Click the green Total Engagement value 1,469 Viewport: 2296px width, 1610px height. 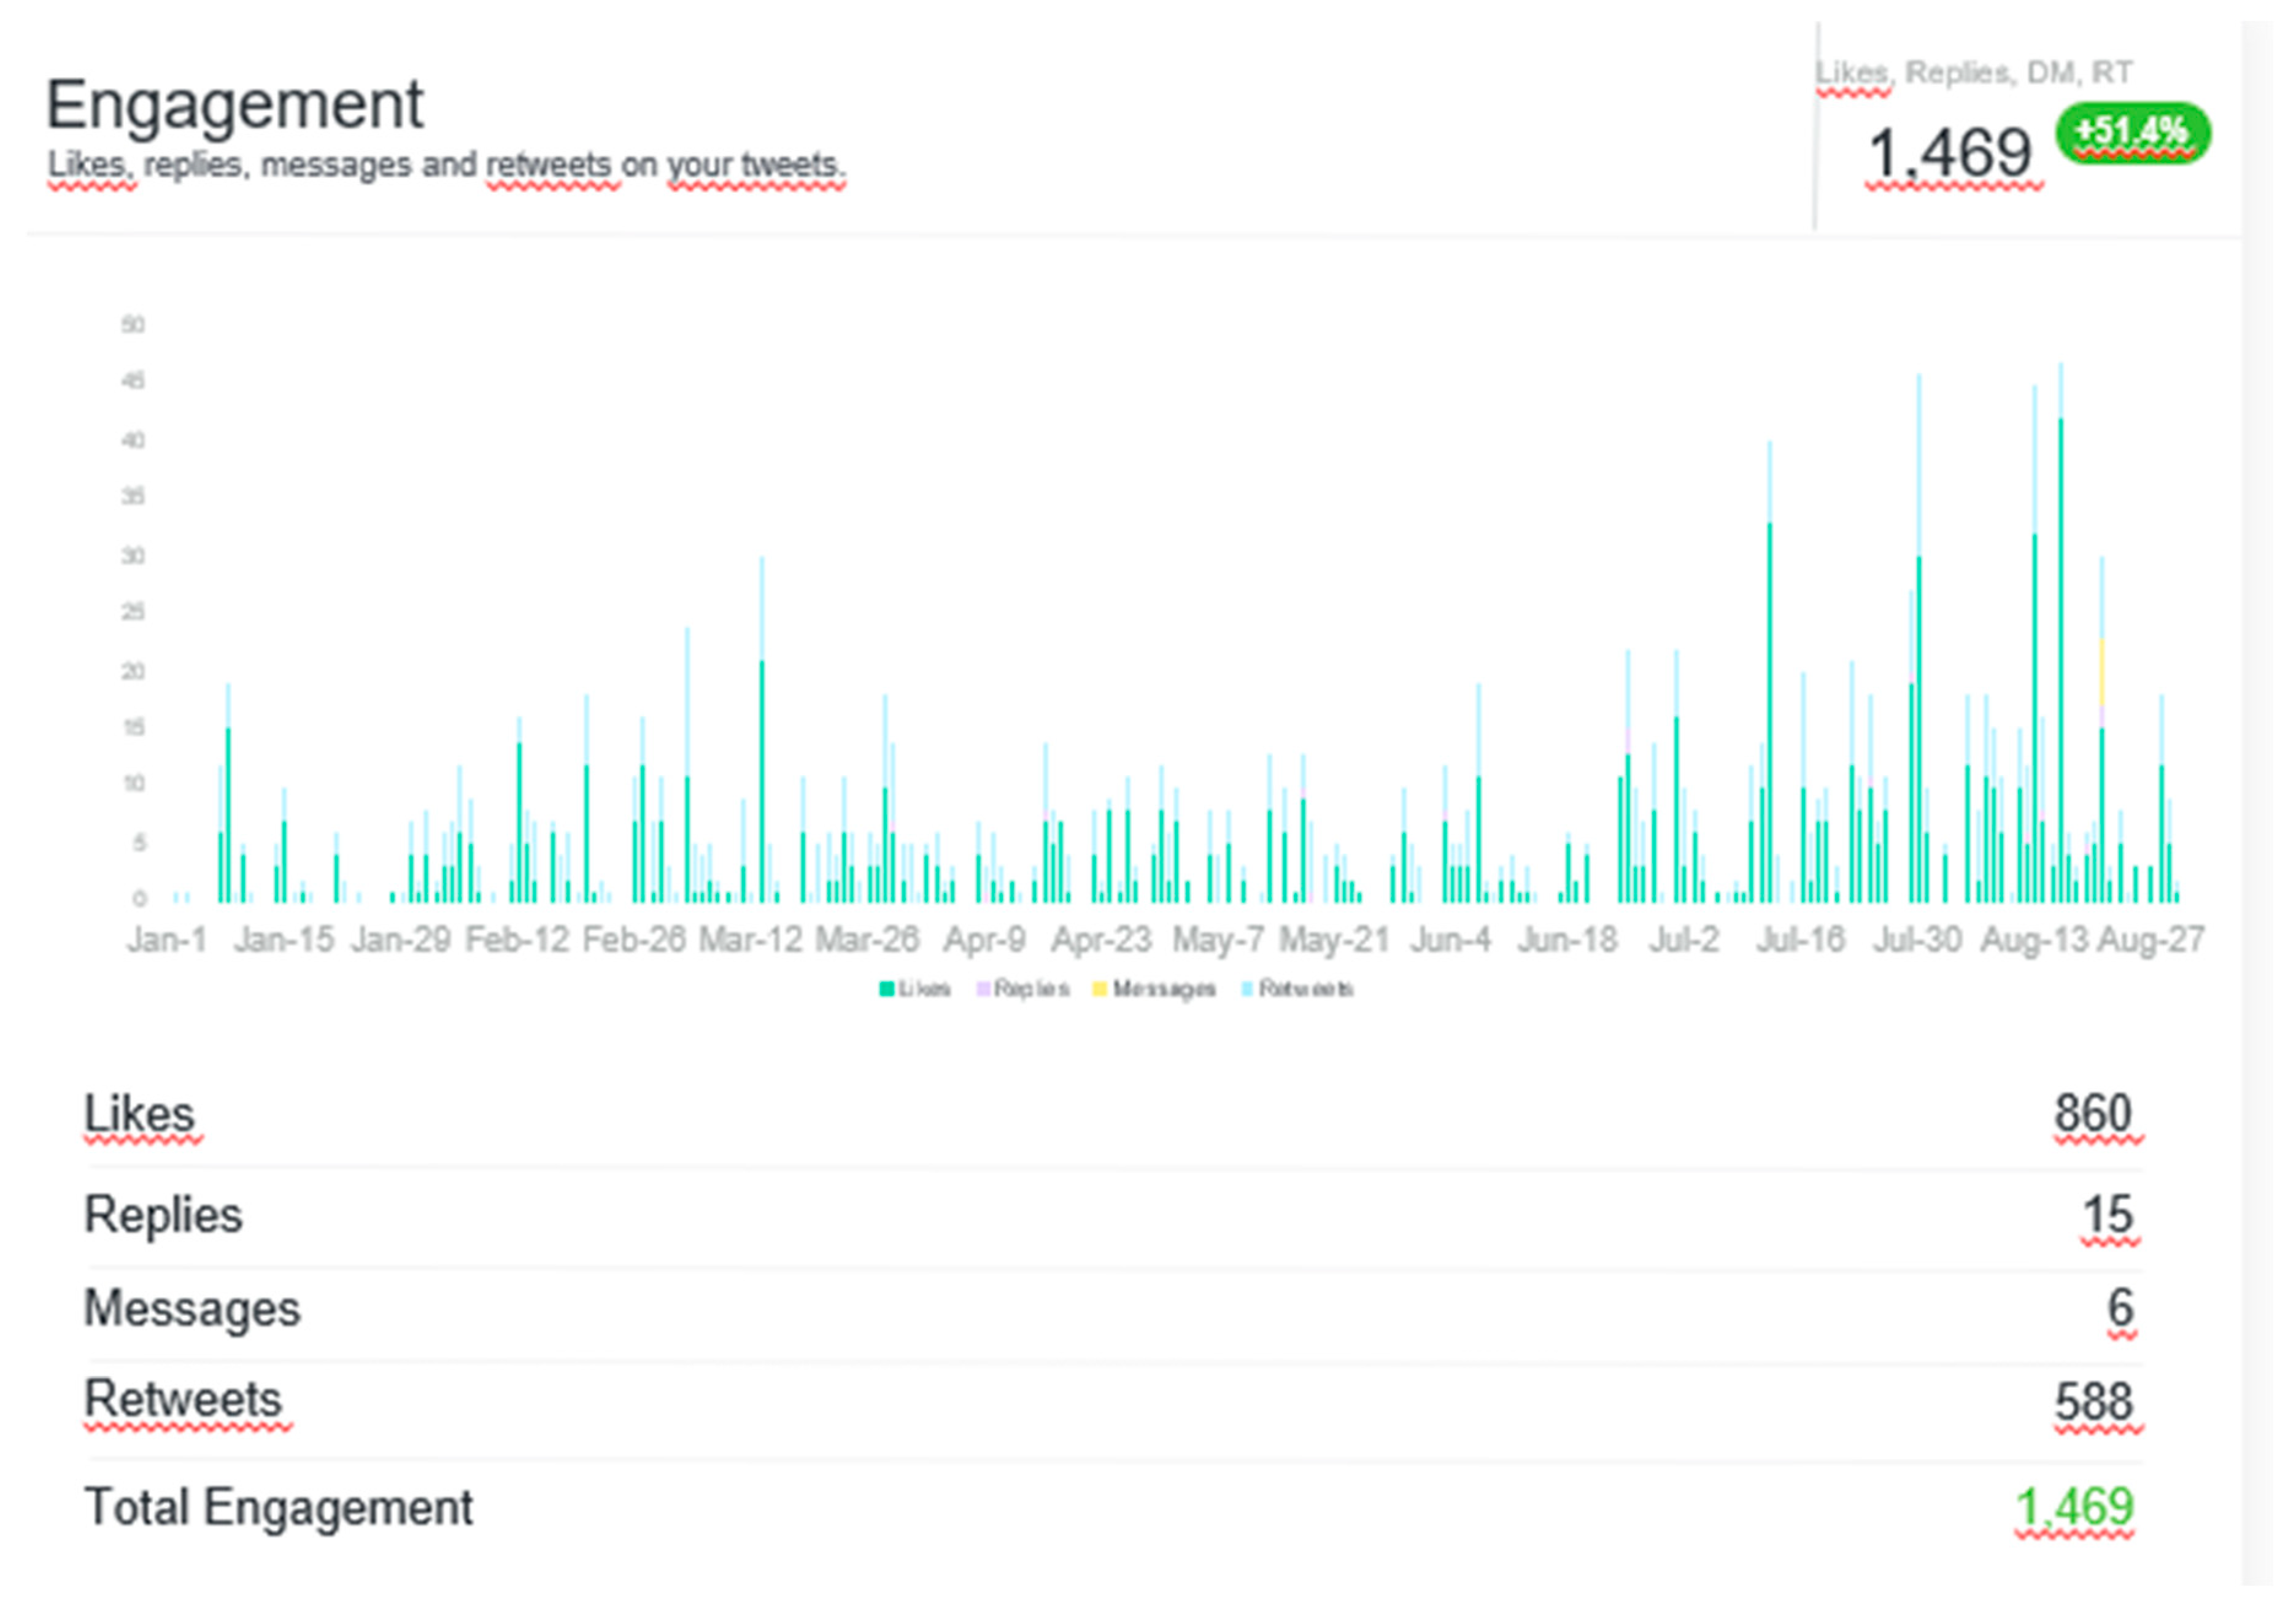[x=2075, y=1508]
